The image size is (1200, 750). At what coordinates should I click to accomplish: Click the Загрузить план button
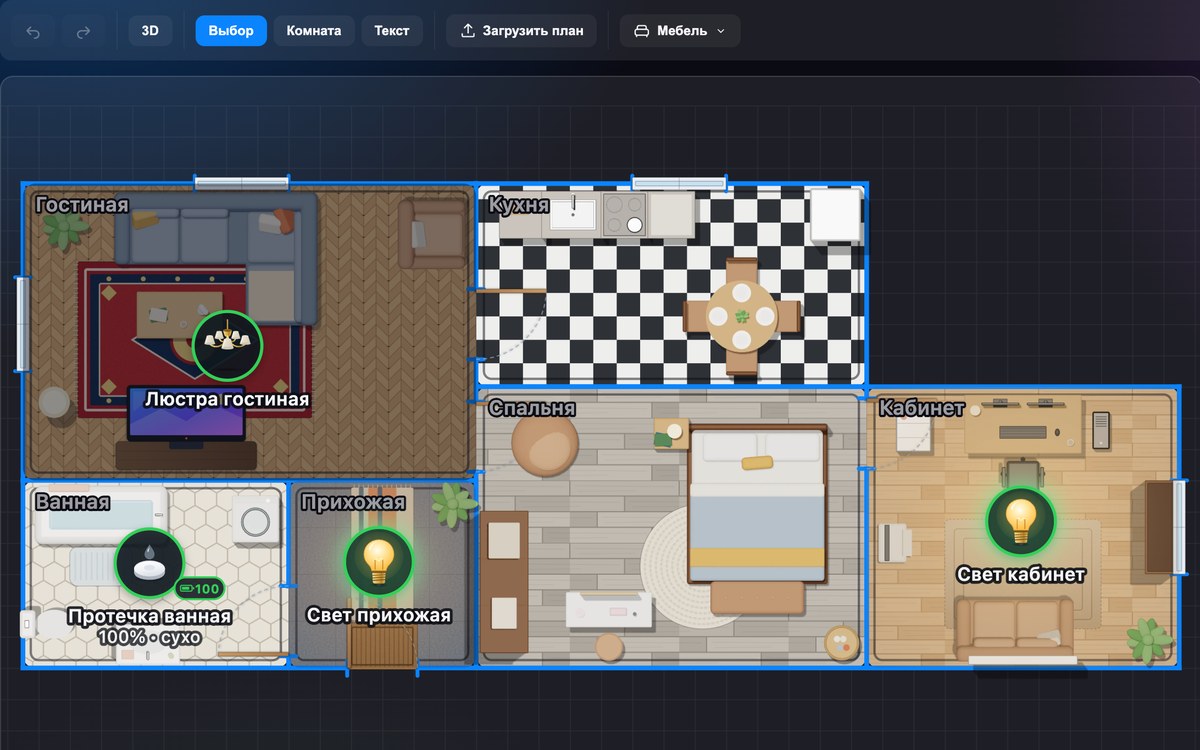coord(522,31)
